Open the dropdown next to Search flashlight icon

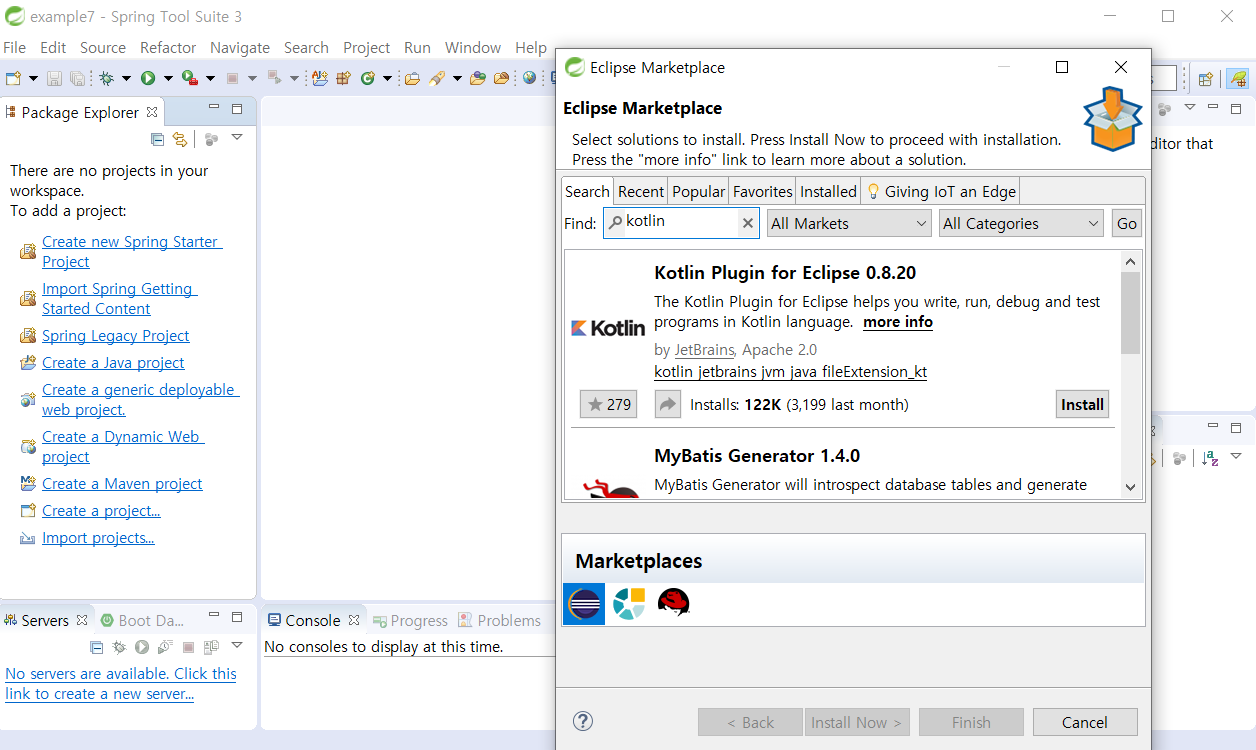pos(457,78)
